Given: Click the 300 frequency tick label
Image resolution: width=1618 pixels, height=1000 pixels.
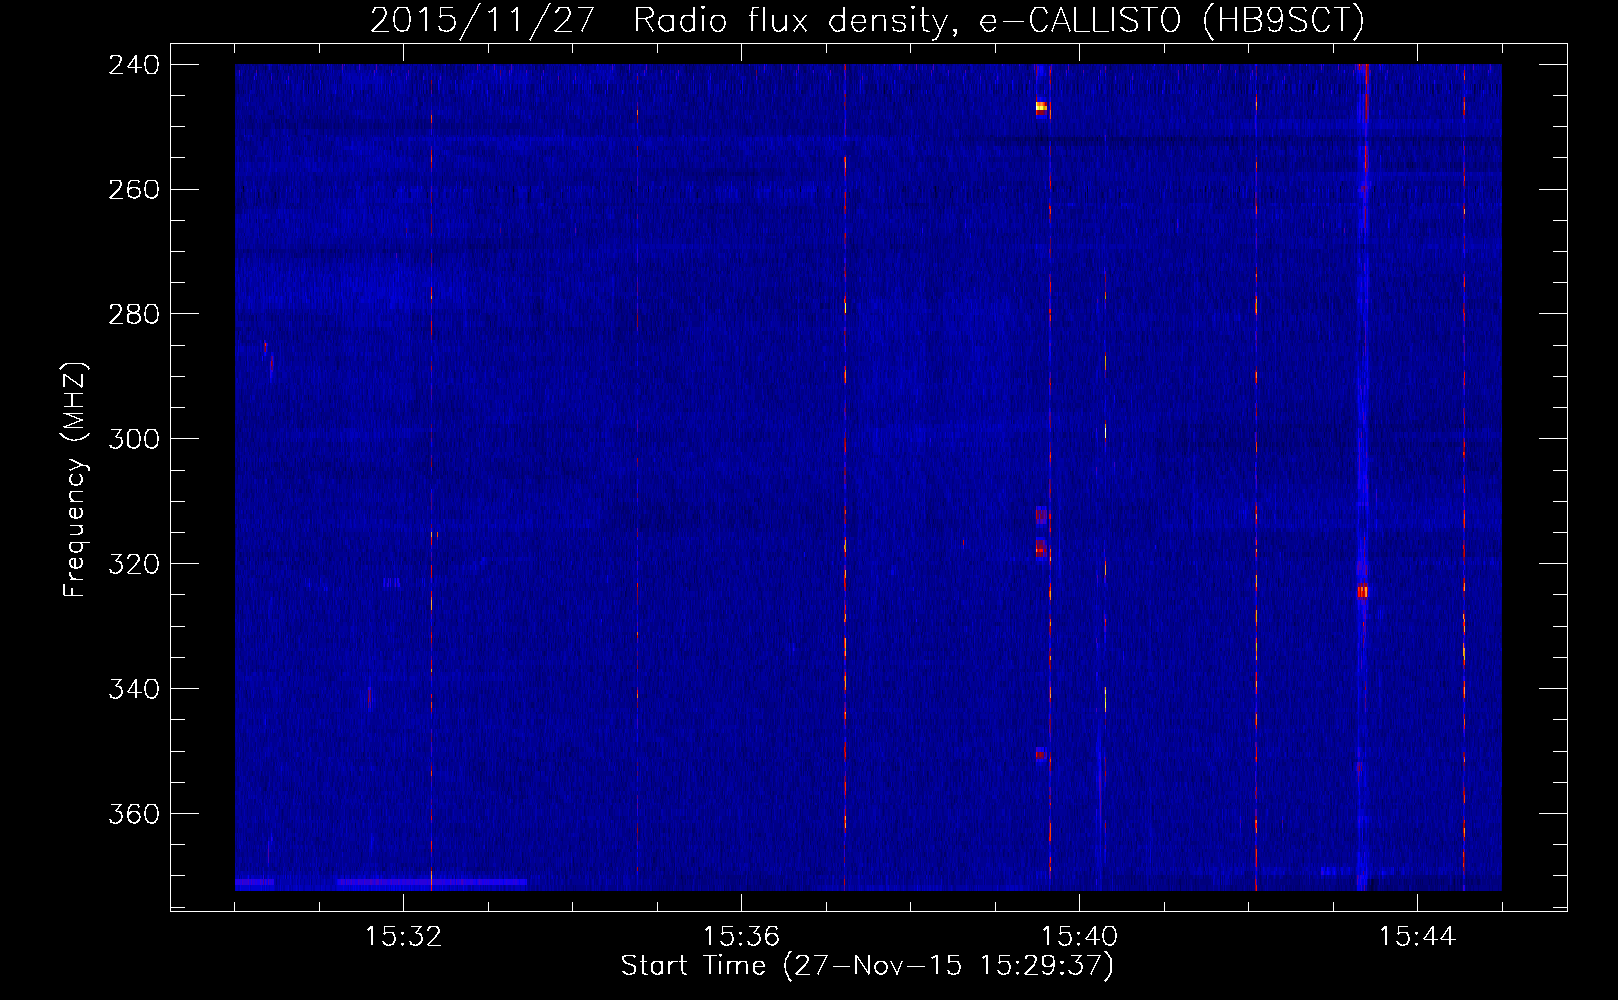Looking at the screenshot, I should 134,440.
